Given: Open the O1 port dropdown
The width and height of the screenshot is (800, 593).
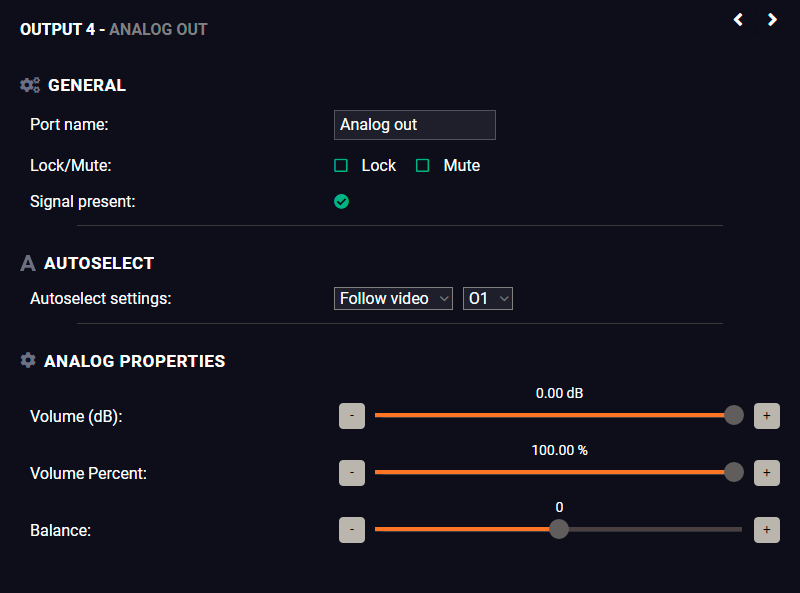Looking at the screenshot, I should click(488, 299).
